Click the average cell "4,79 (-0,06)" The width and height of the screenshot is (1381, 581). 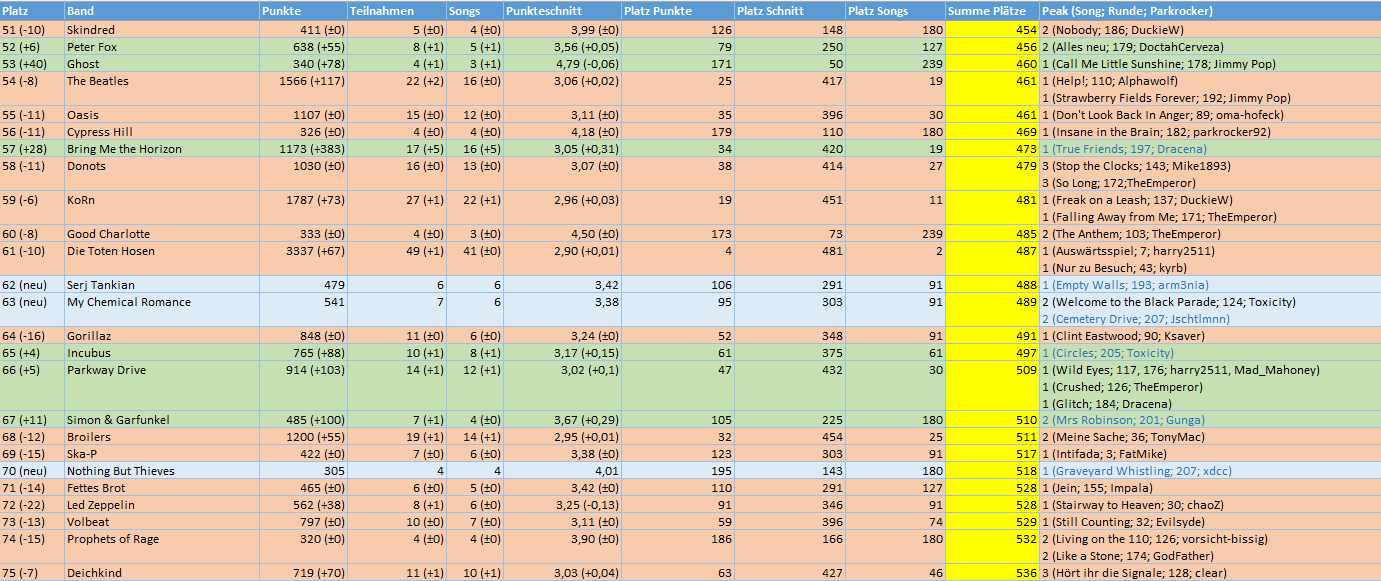click(561, 64)
